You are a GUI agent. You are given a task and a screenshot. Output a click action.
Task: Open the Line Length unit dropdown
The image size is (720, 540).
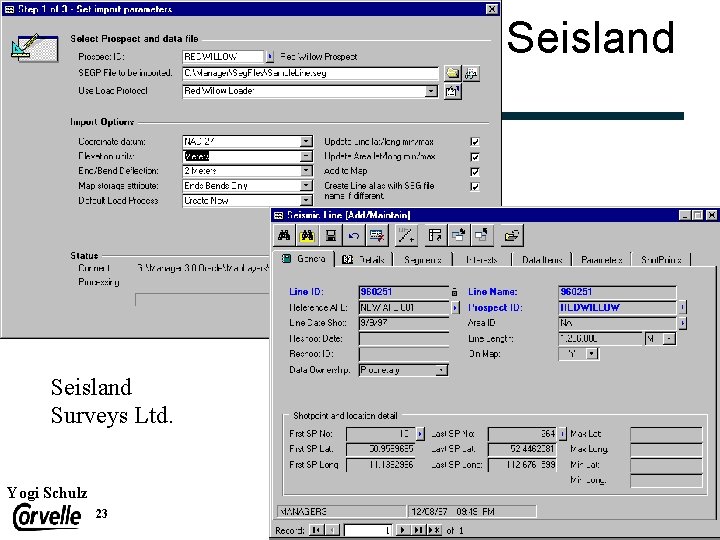click(x=669, y=339)
